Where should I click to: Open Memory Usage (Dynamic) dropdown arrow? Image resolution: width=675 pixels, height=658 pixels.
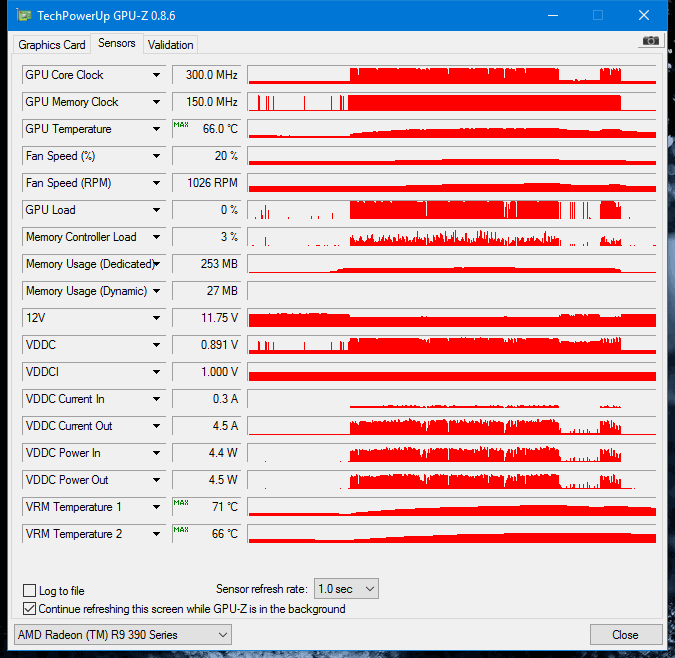pyautogui.click(x=156, y=291)
